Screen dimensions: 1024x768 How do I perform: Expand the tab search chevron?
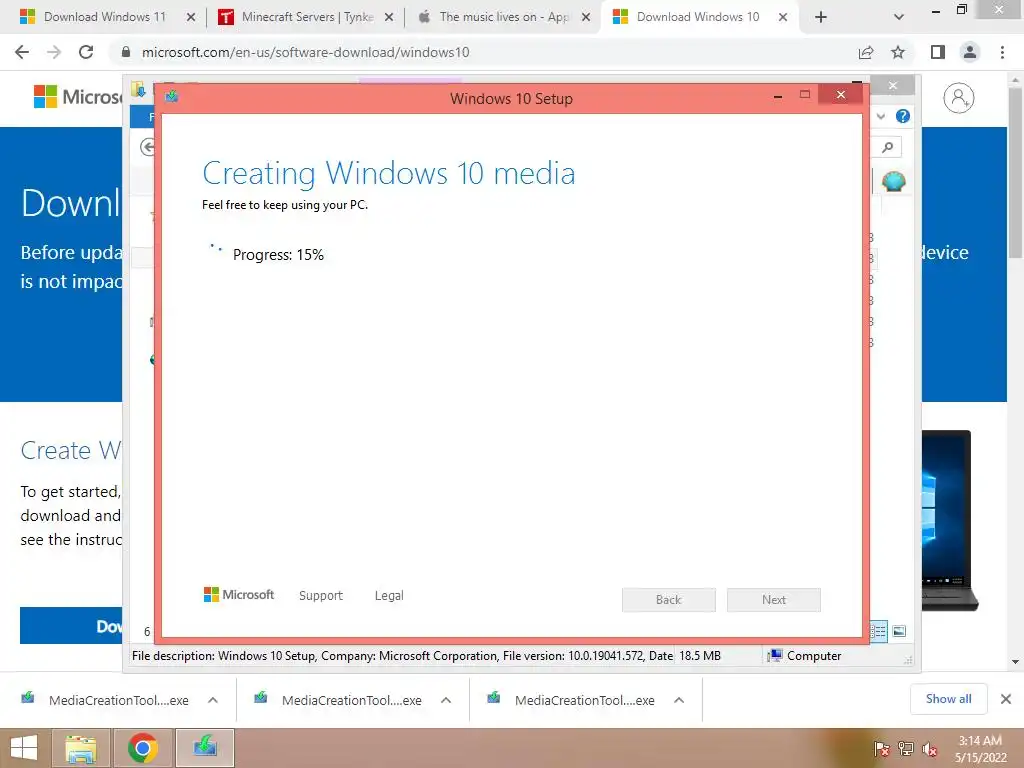pos(899,17)
